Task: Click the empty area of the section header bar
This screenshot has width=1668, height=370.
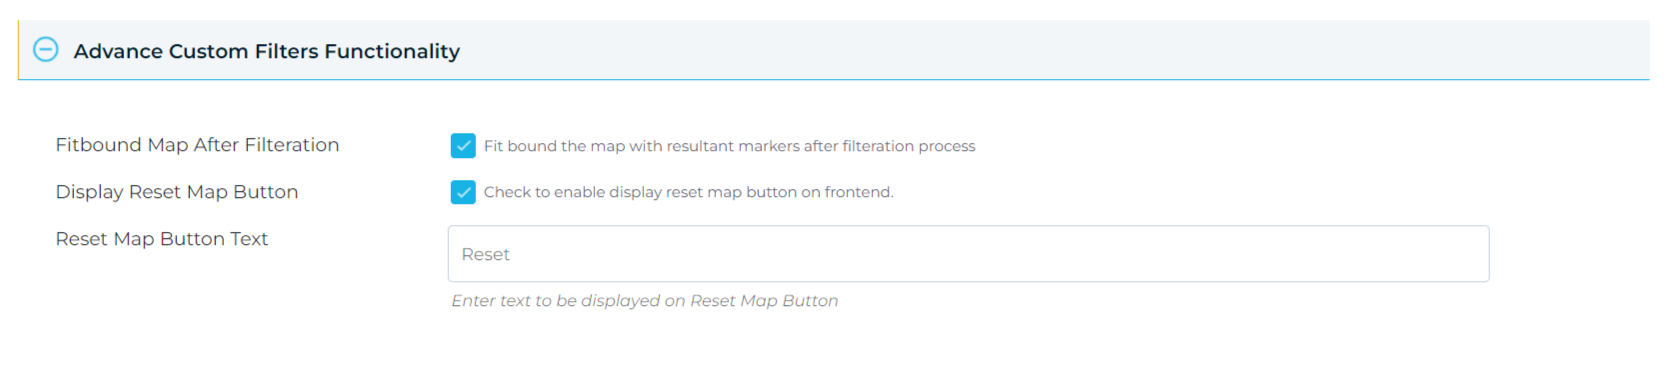Action: coord(1050,50)
